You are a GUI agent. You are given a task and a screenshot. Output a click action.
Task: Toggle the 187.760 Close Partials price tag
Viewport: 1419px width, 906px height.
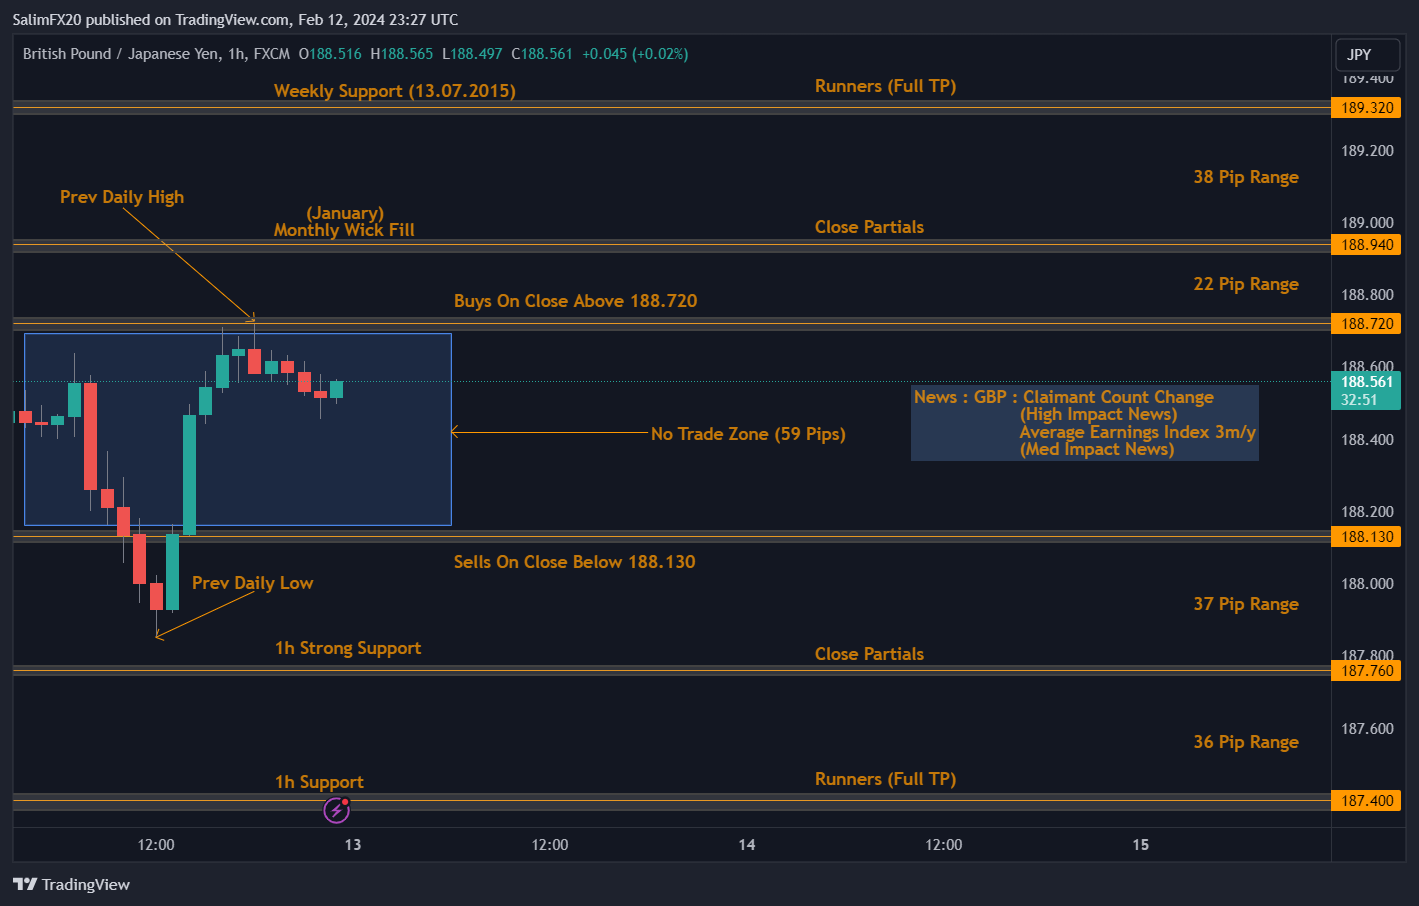[x=1366, y=670]
